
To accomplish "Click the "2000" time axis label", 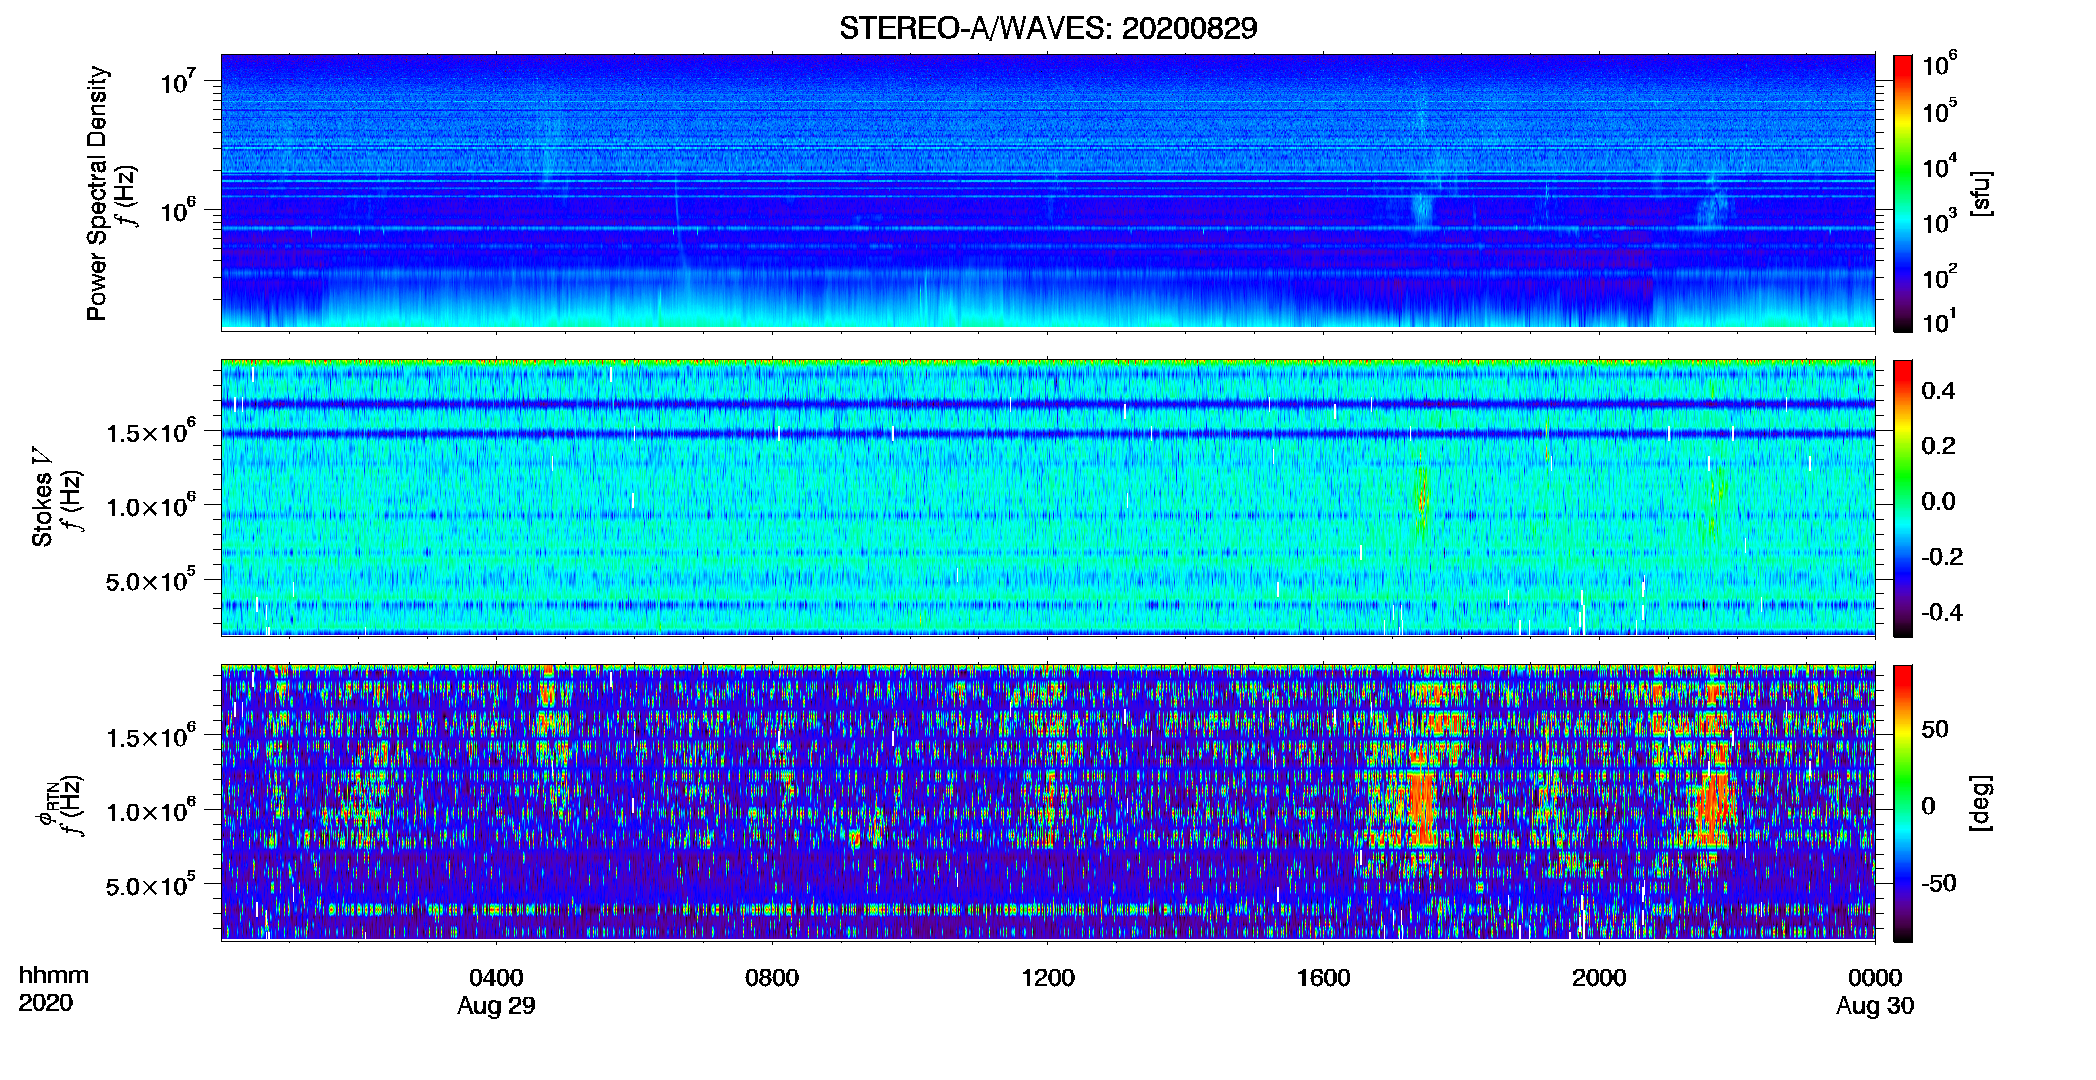I will (x=1599, y=977).
